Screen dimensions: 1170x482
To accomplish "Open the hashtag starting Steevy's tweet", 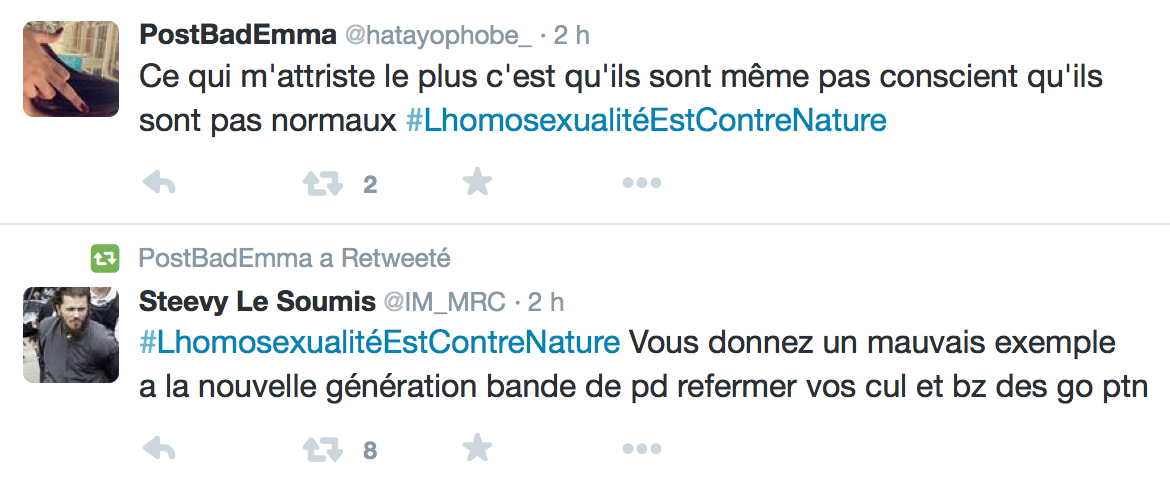I will 380,342.
